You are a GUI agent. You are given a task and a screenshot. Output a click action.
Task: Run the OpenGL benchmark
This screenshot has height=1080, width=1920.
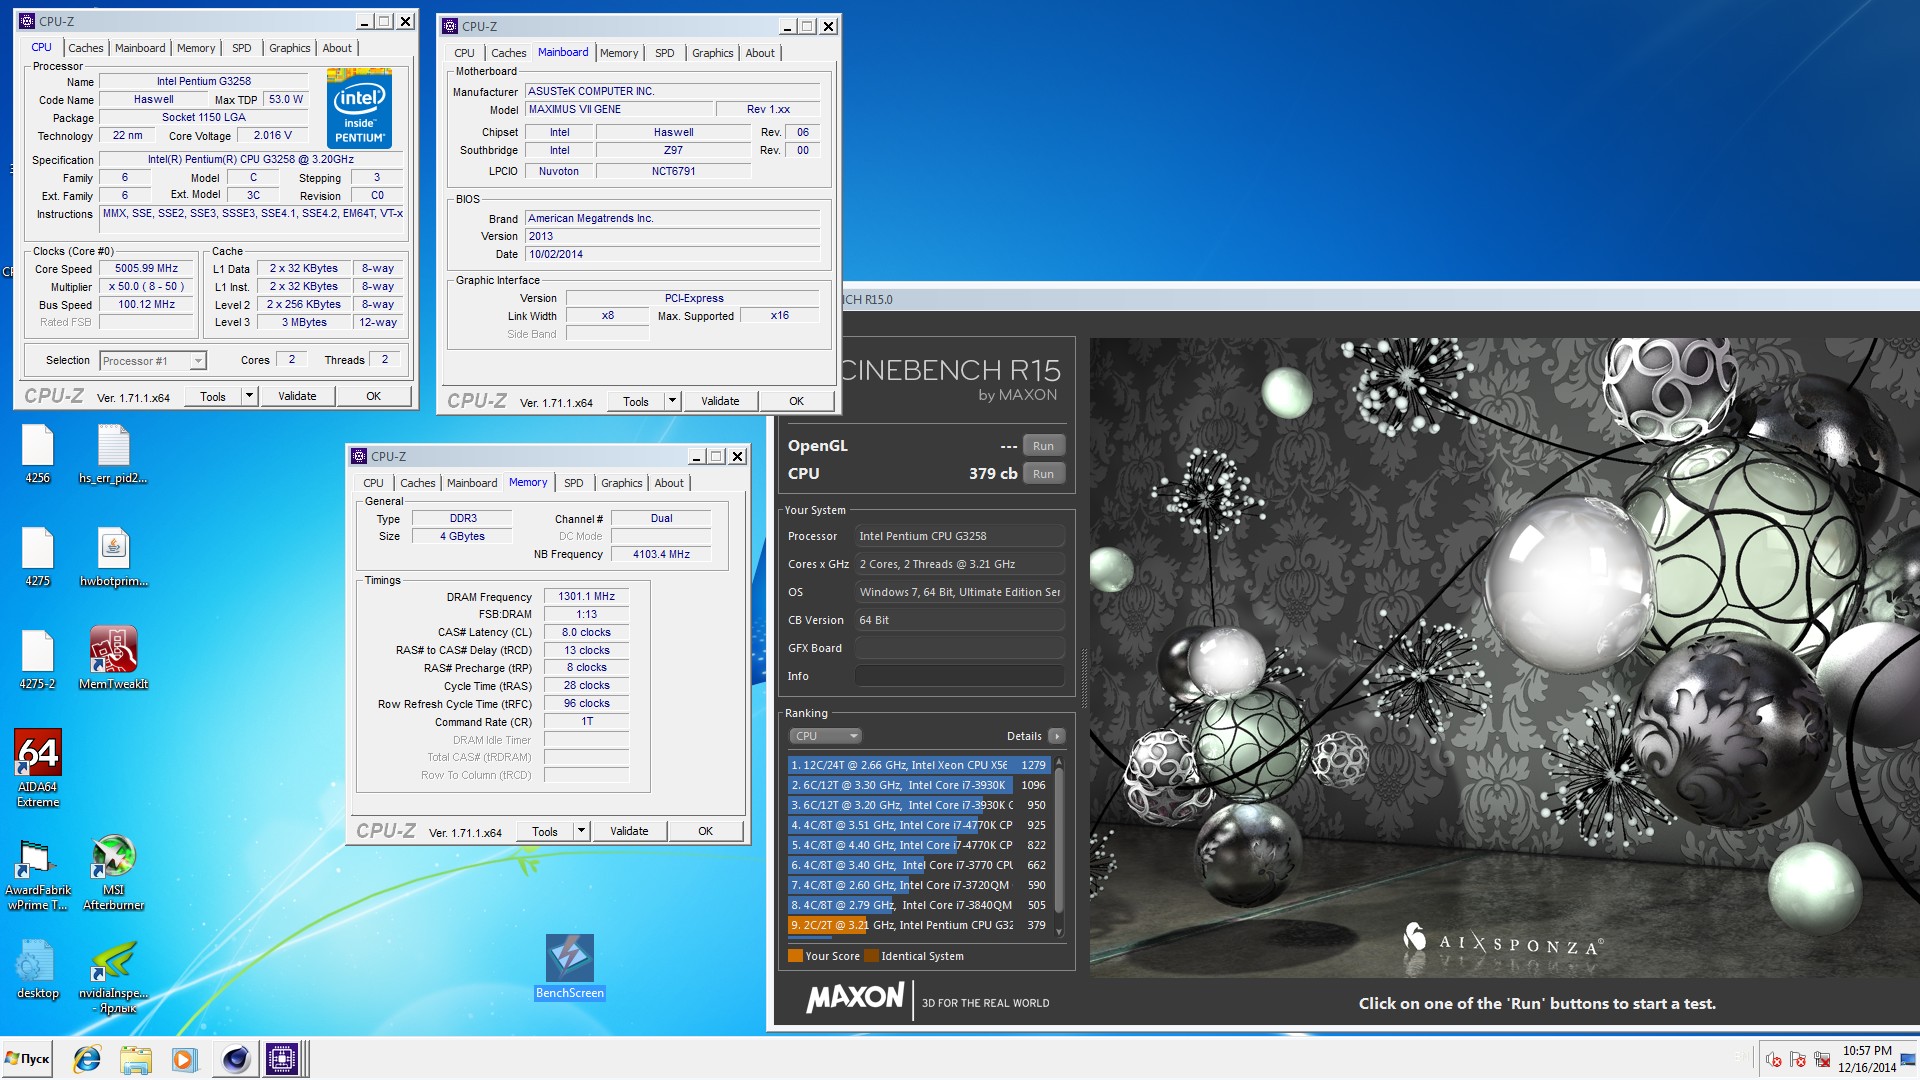[1043, 446]
